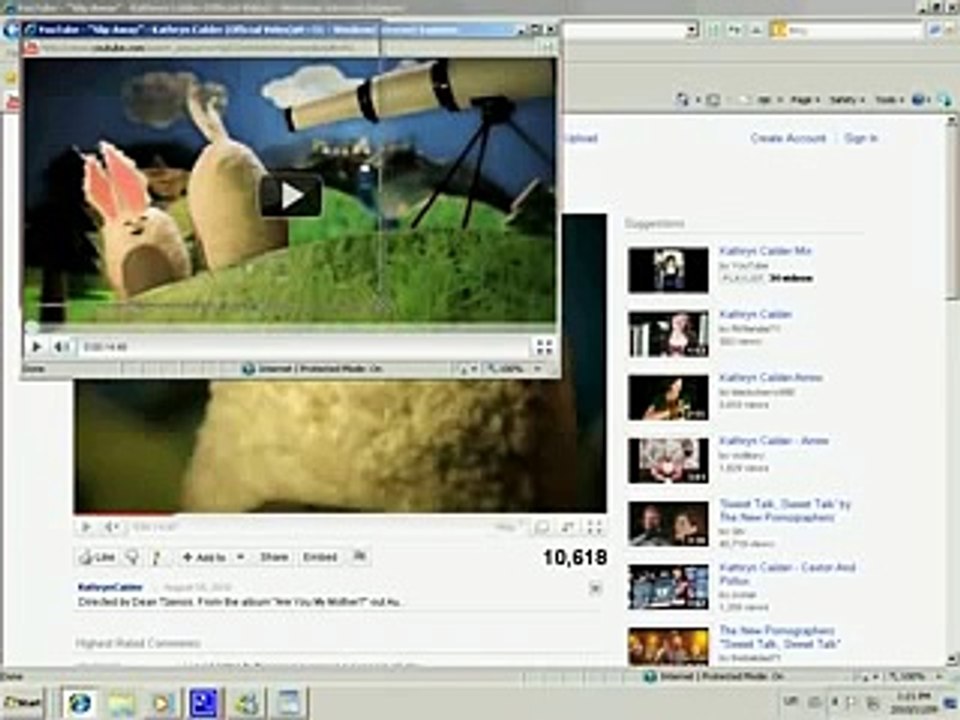Like the video

coord(98,557)
